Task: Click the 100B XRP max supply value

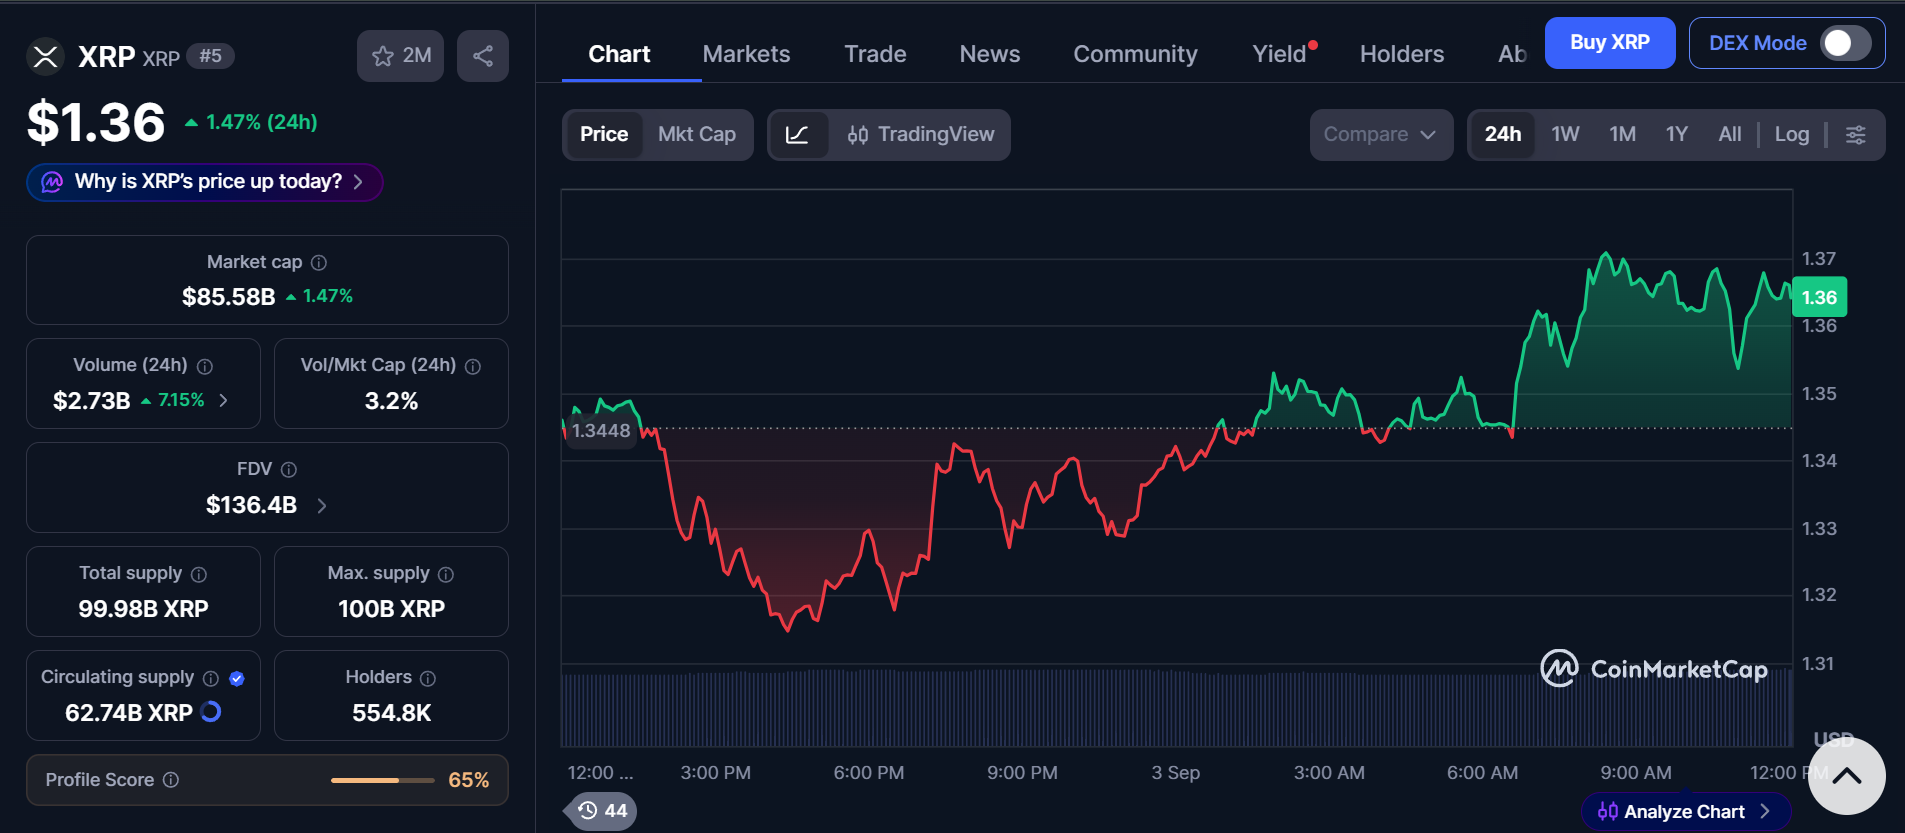Action: click(391, 609)
